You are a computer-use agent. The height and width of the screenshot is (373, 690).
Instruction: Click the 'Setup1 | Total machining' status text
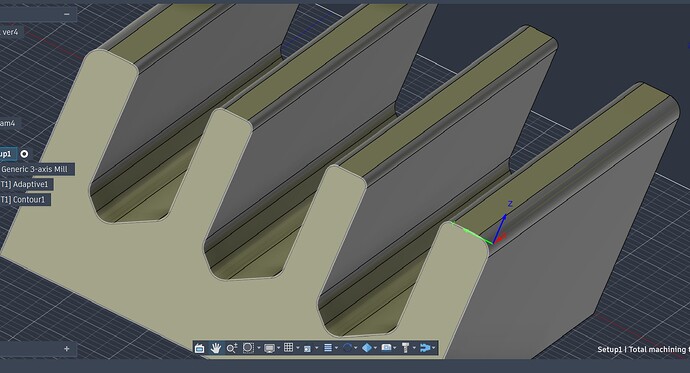click(x=643, y=349)
